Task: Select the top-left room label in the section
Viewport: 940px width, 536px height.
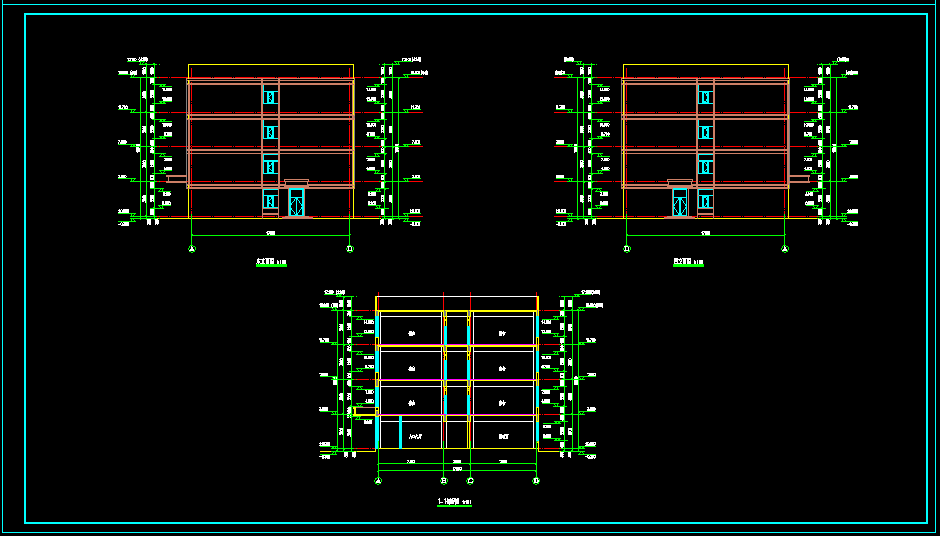Action: pos(411,333)
